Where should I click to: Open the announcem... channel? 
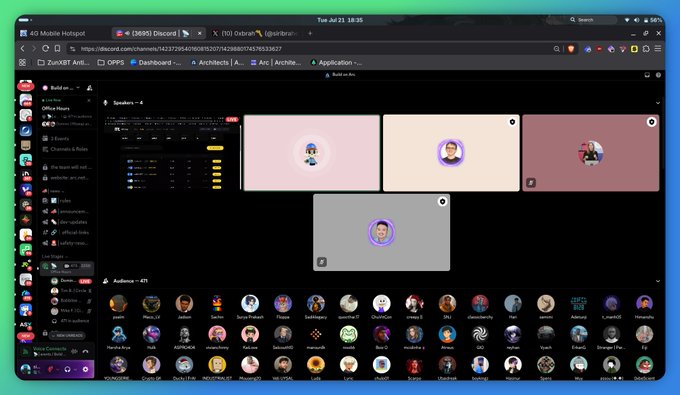click(66, 211)
